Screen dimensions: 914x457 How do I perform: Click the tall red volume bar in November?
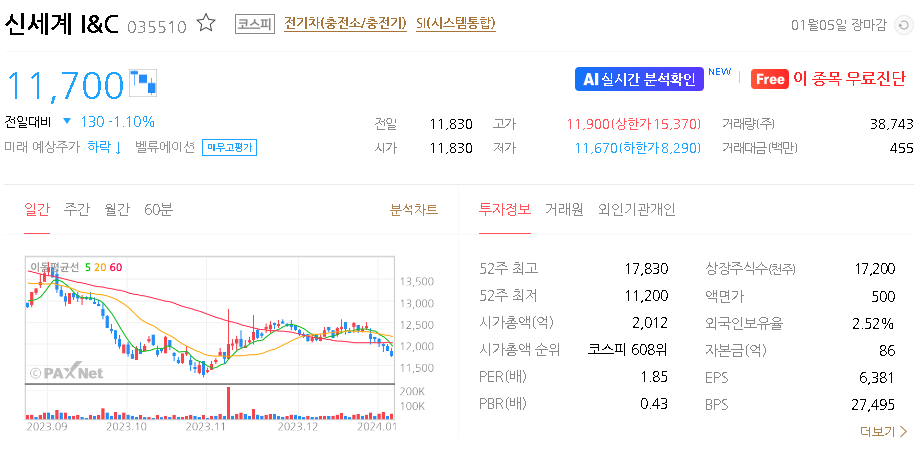point(228,403)
